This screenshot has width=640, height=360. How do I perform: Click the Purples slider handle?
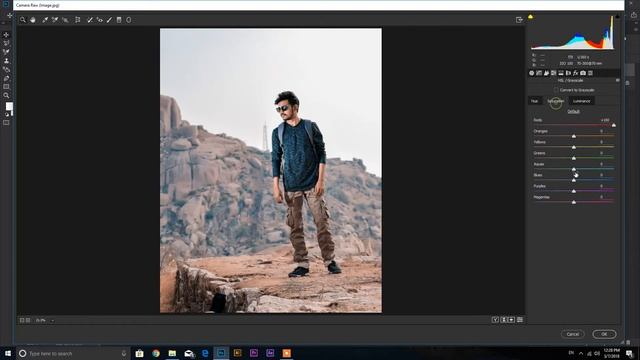click(573, 191)
